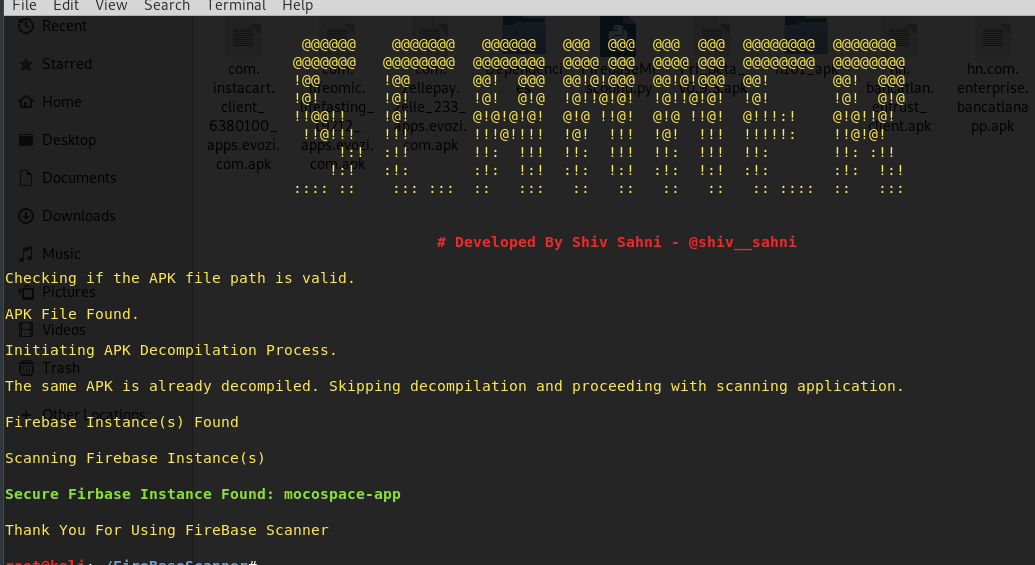Open the File menu

24,6
